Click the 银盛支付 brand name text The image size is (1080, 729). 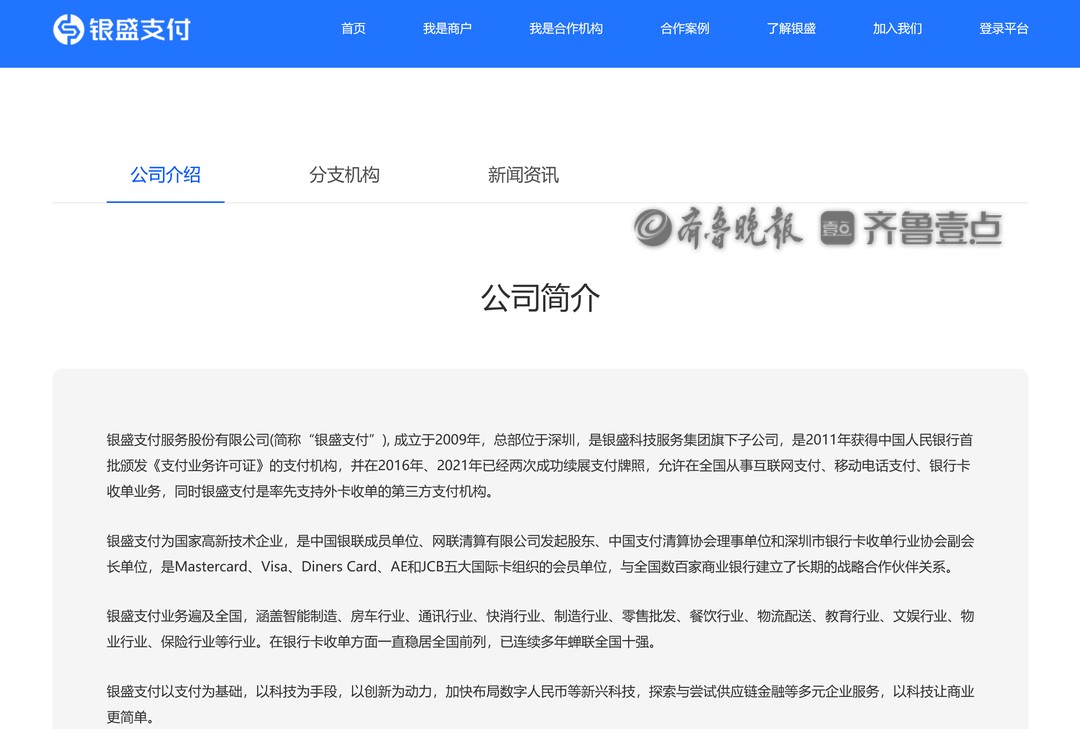point(138,29)
